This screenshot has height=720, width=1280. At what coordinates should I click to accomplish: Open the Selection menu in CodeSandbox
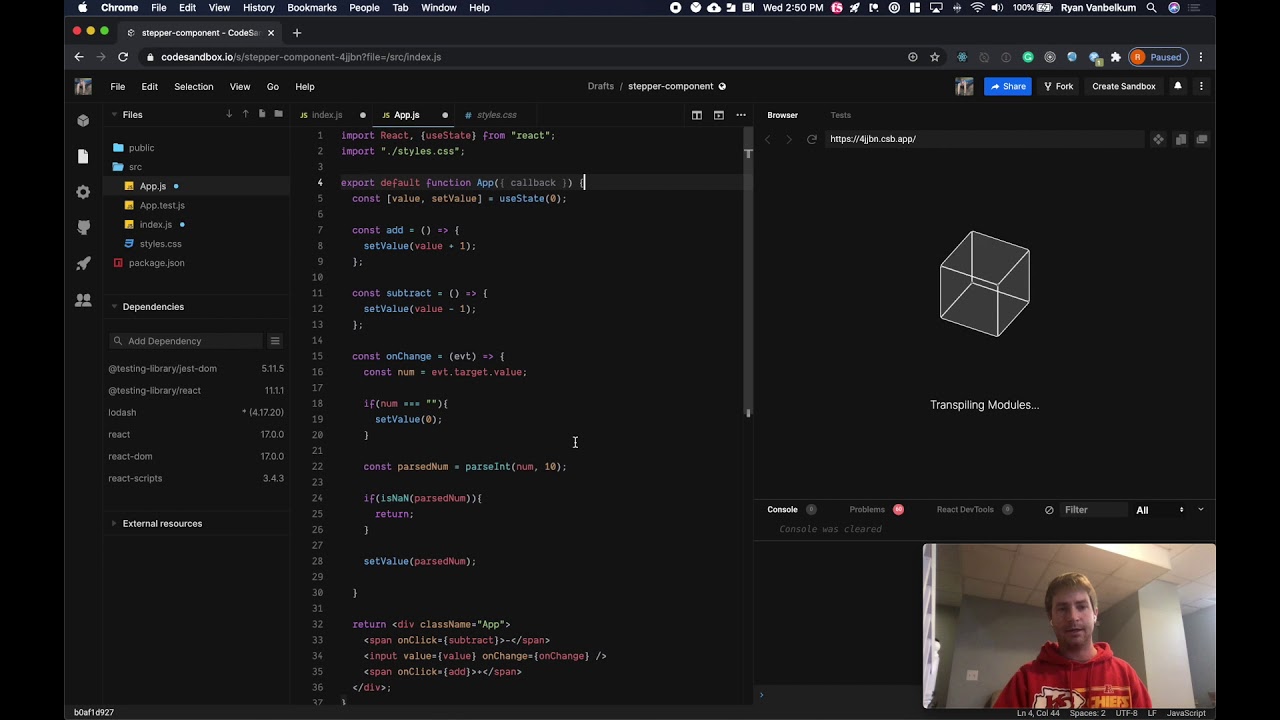click(194, 87)
